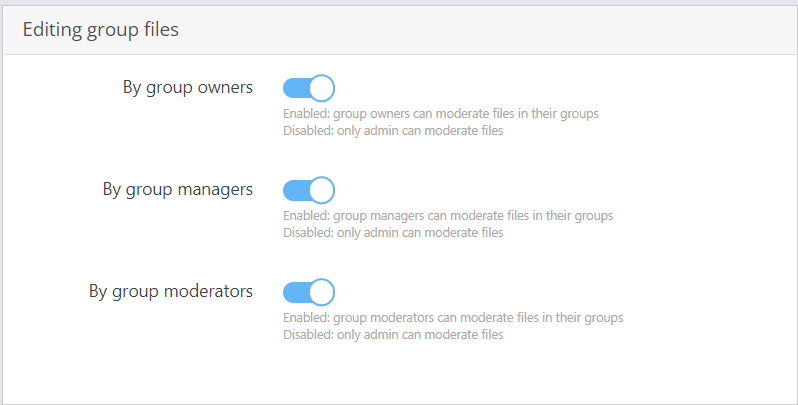The height and width of the screenshot is (405, 798).
Task: Click "Disabled: only admin" hint under group managers
Action: [x=393, y=233]
